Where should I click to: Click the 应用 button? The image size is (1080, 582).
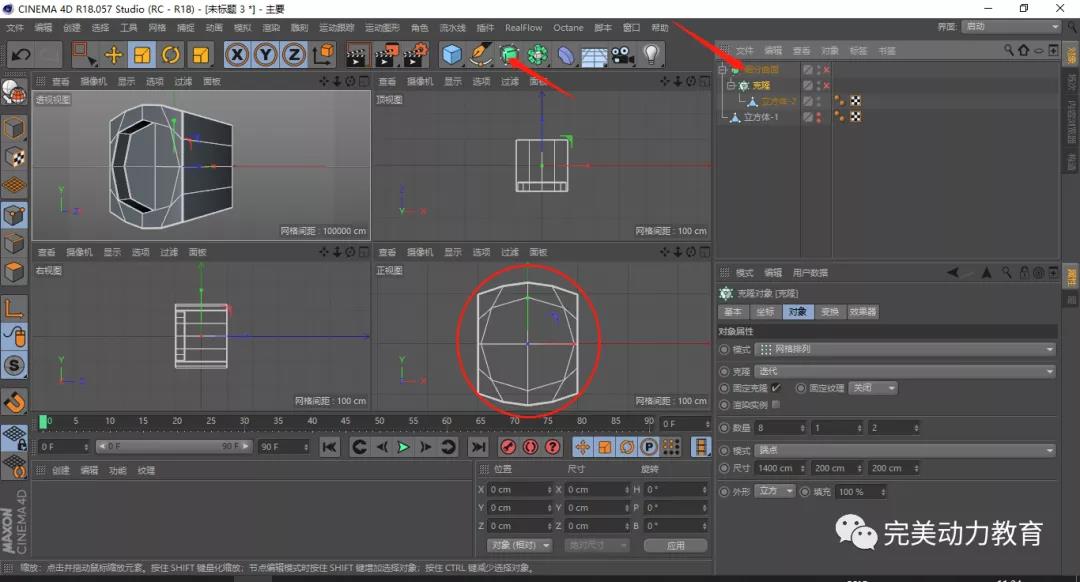pyautogui.click(x=675, y=545)
